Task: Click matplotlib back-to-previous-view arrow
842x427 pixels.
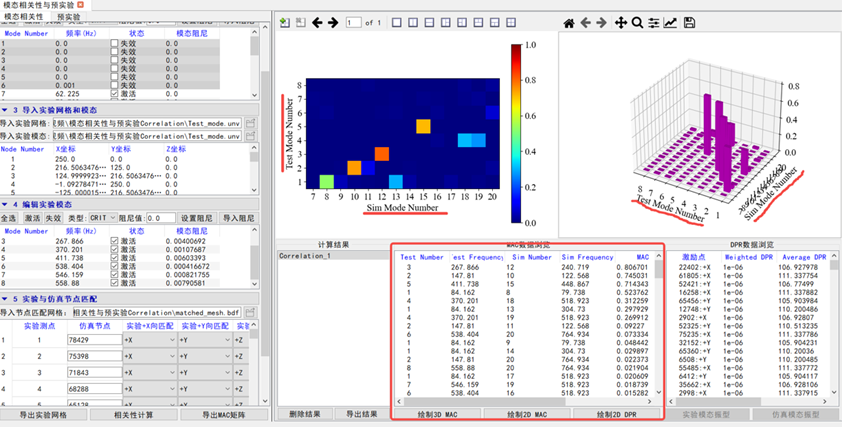Action: [x=585, y=23]
